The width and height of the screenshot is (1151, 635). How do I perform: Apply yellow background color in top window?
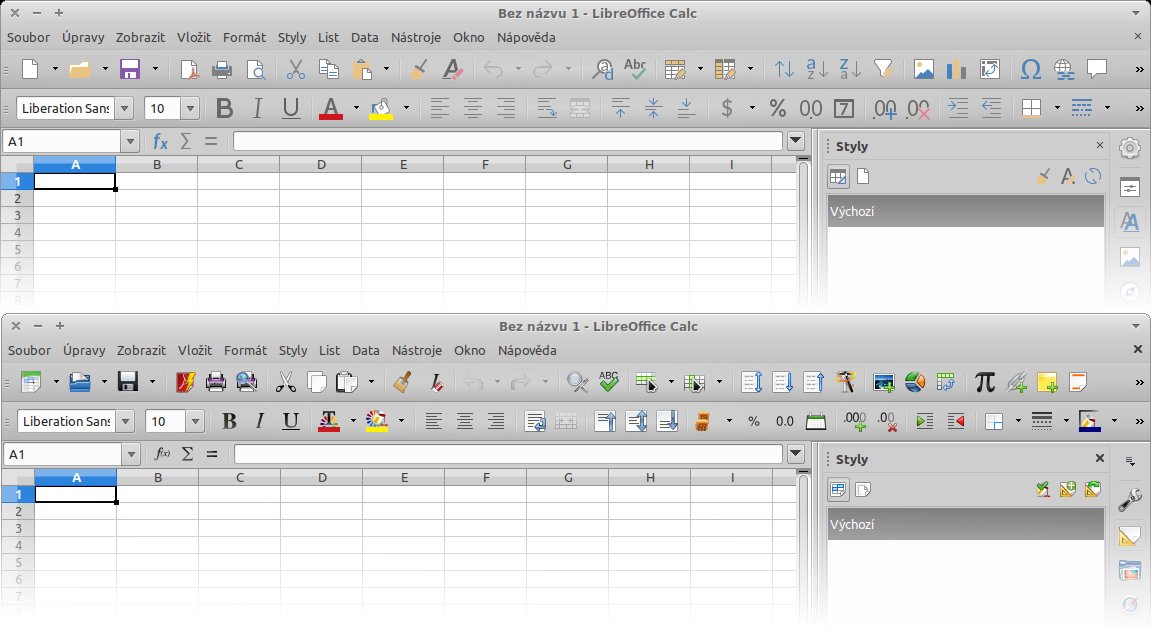(x=381, y=109)
